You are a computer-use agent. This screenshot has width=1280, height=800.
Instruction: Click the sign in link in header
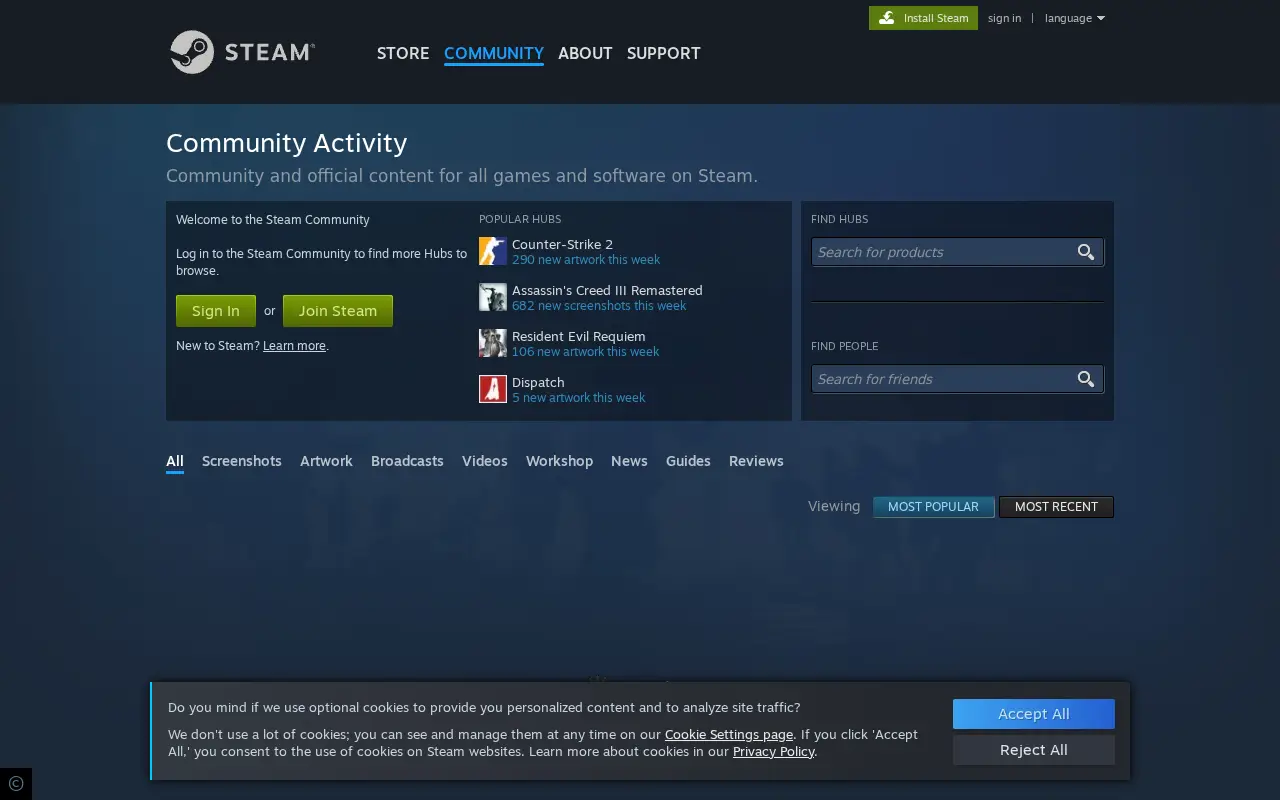(1004, 18)
